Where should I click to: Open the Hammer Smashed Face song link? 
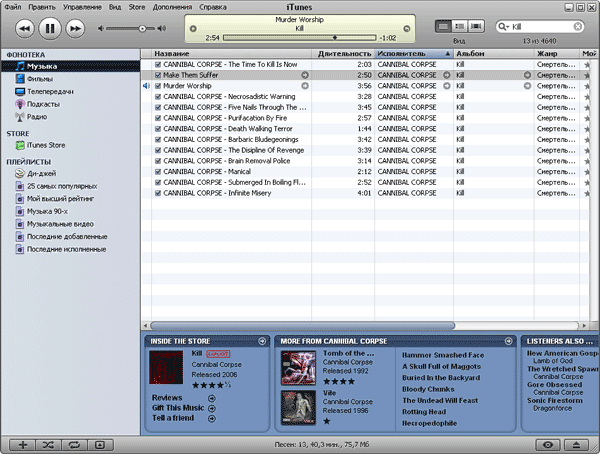click(443, 355)
